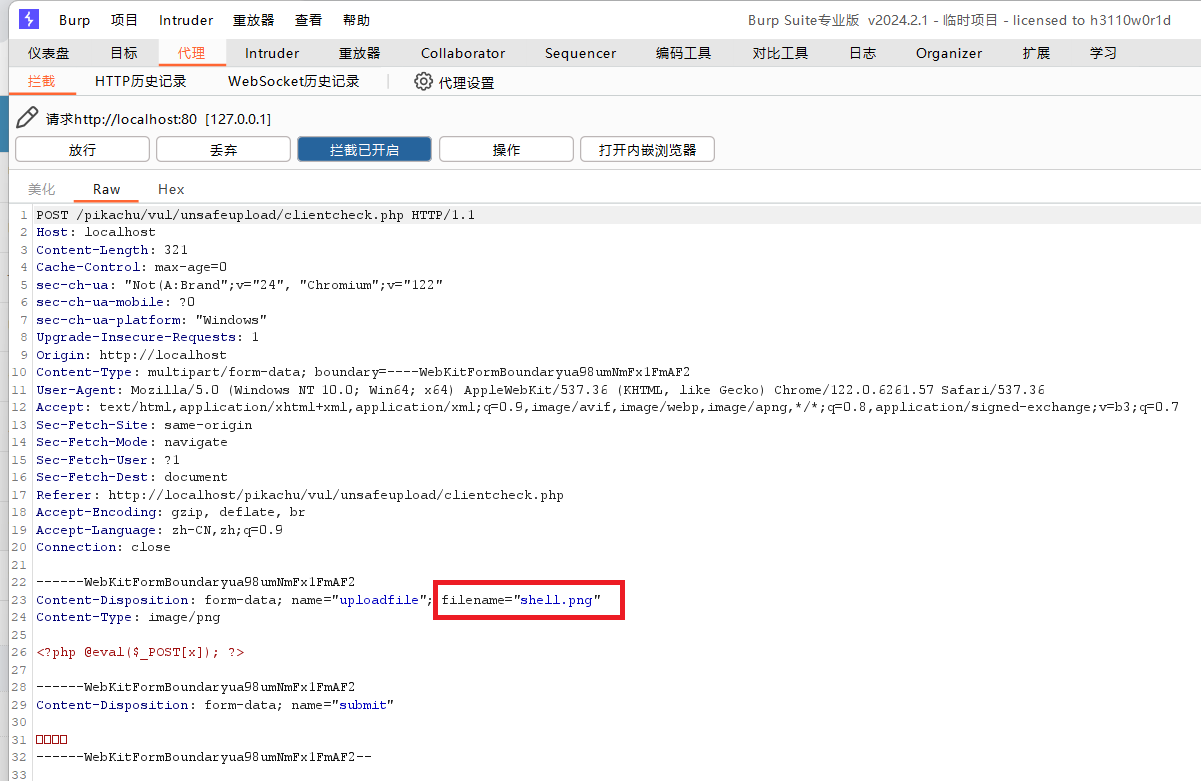This screenshot has width=1201, height=781.
Task: Open the Organizer tab
Action: coord(949,53)
